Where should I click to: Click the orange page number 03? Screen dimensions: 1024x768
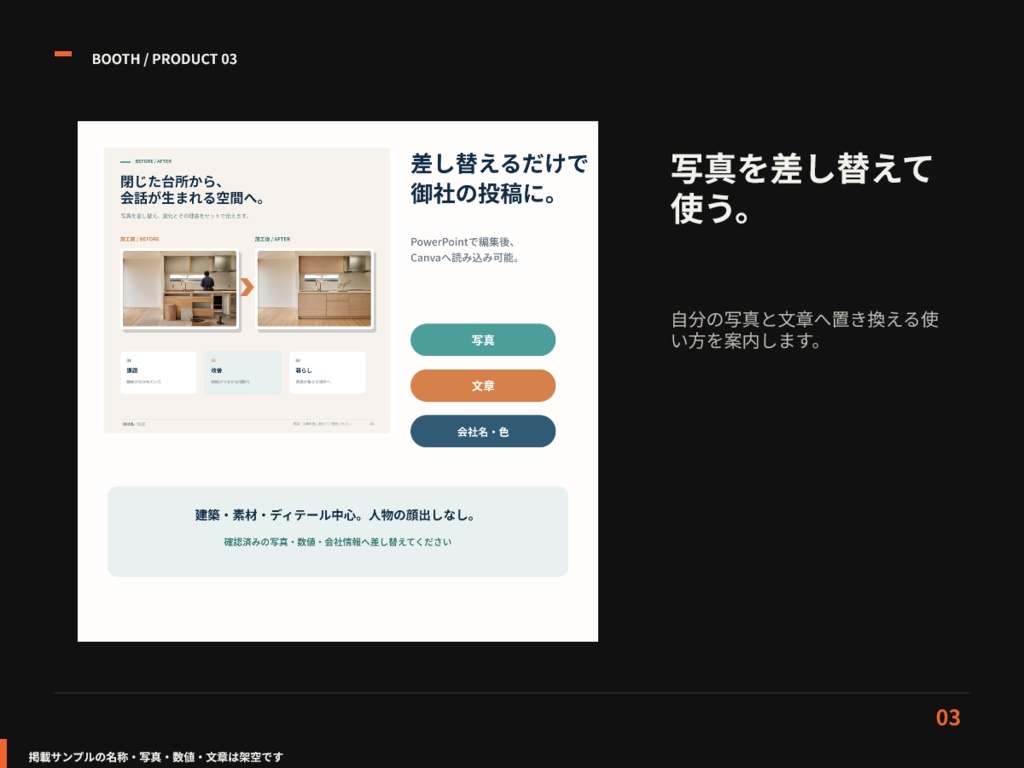tap(948, 717)
